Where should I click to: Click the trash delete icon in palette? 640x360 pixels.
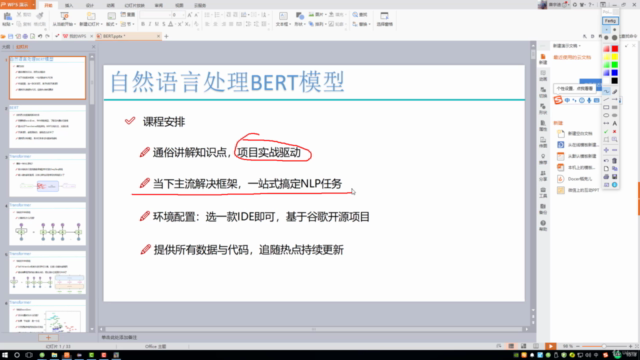tap(615, 160)
